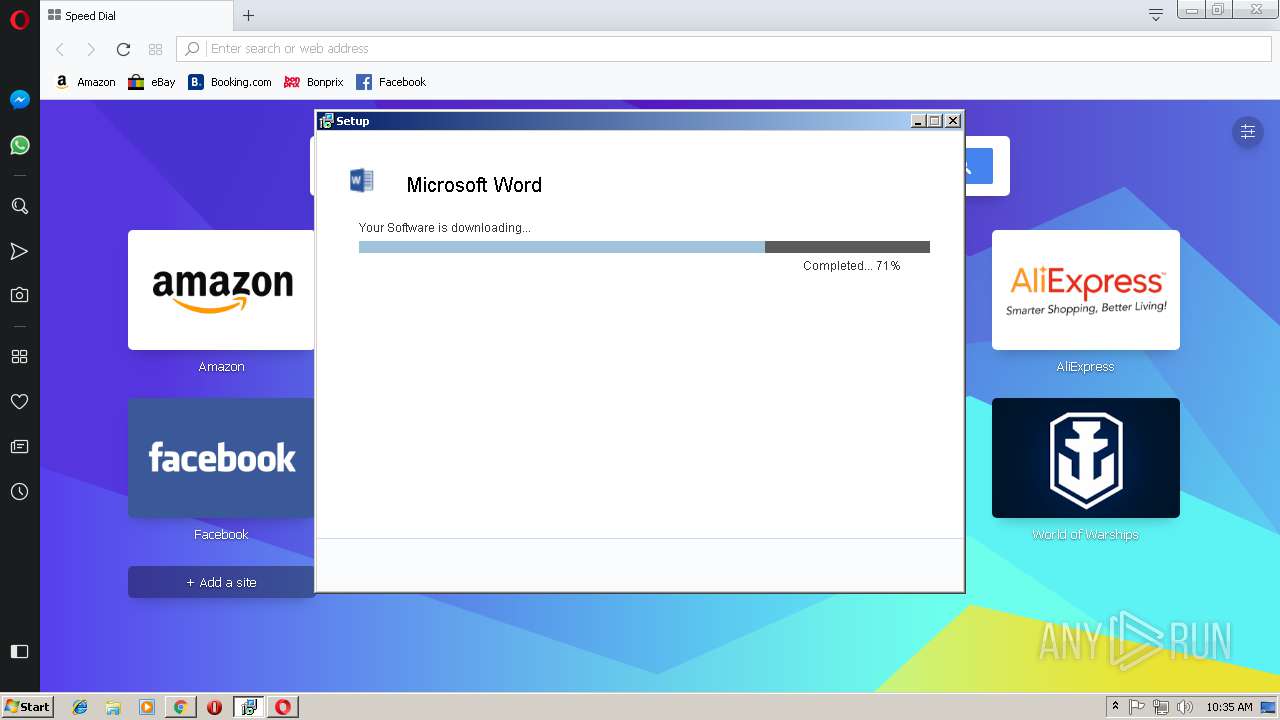Open the AliExpress speed dial tile
Screen dimensions: 1280x720
point(1086,290)
